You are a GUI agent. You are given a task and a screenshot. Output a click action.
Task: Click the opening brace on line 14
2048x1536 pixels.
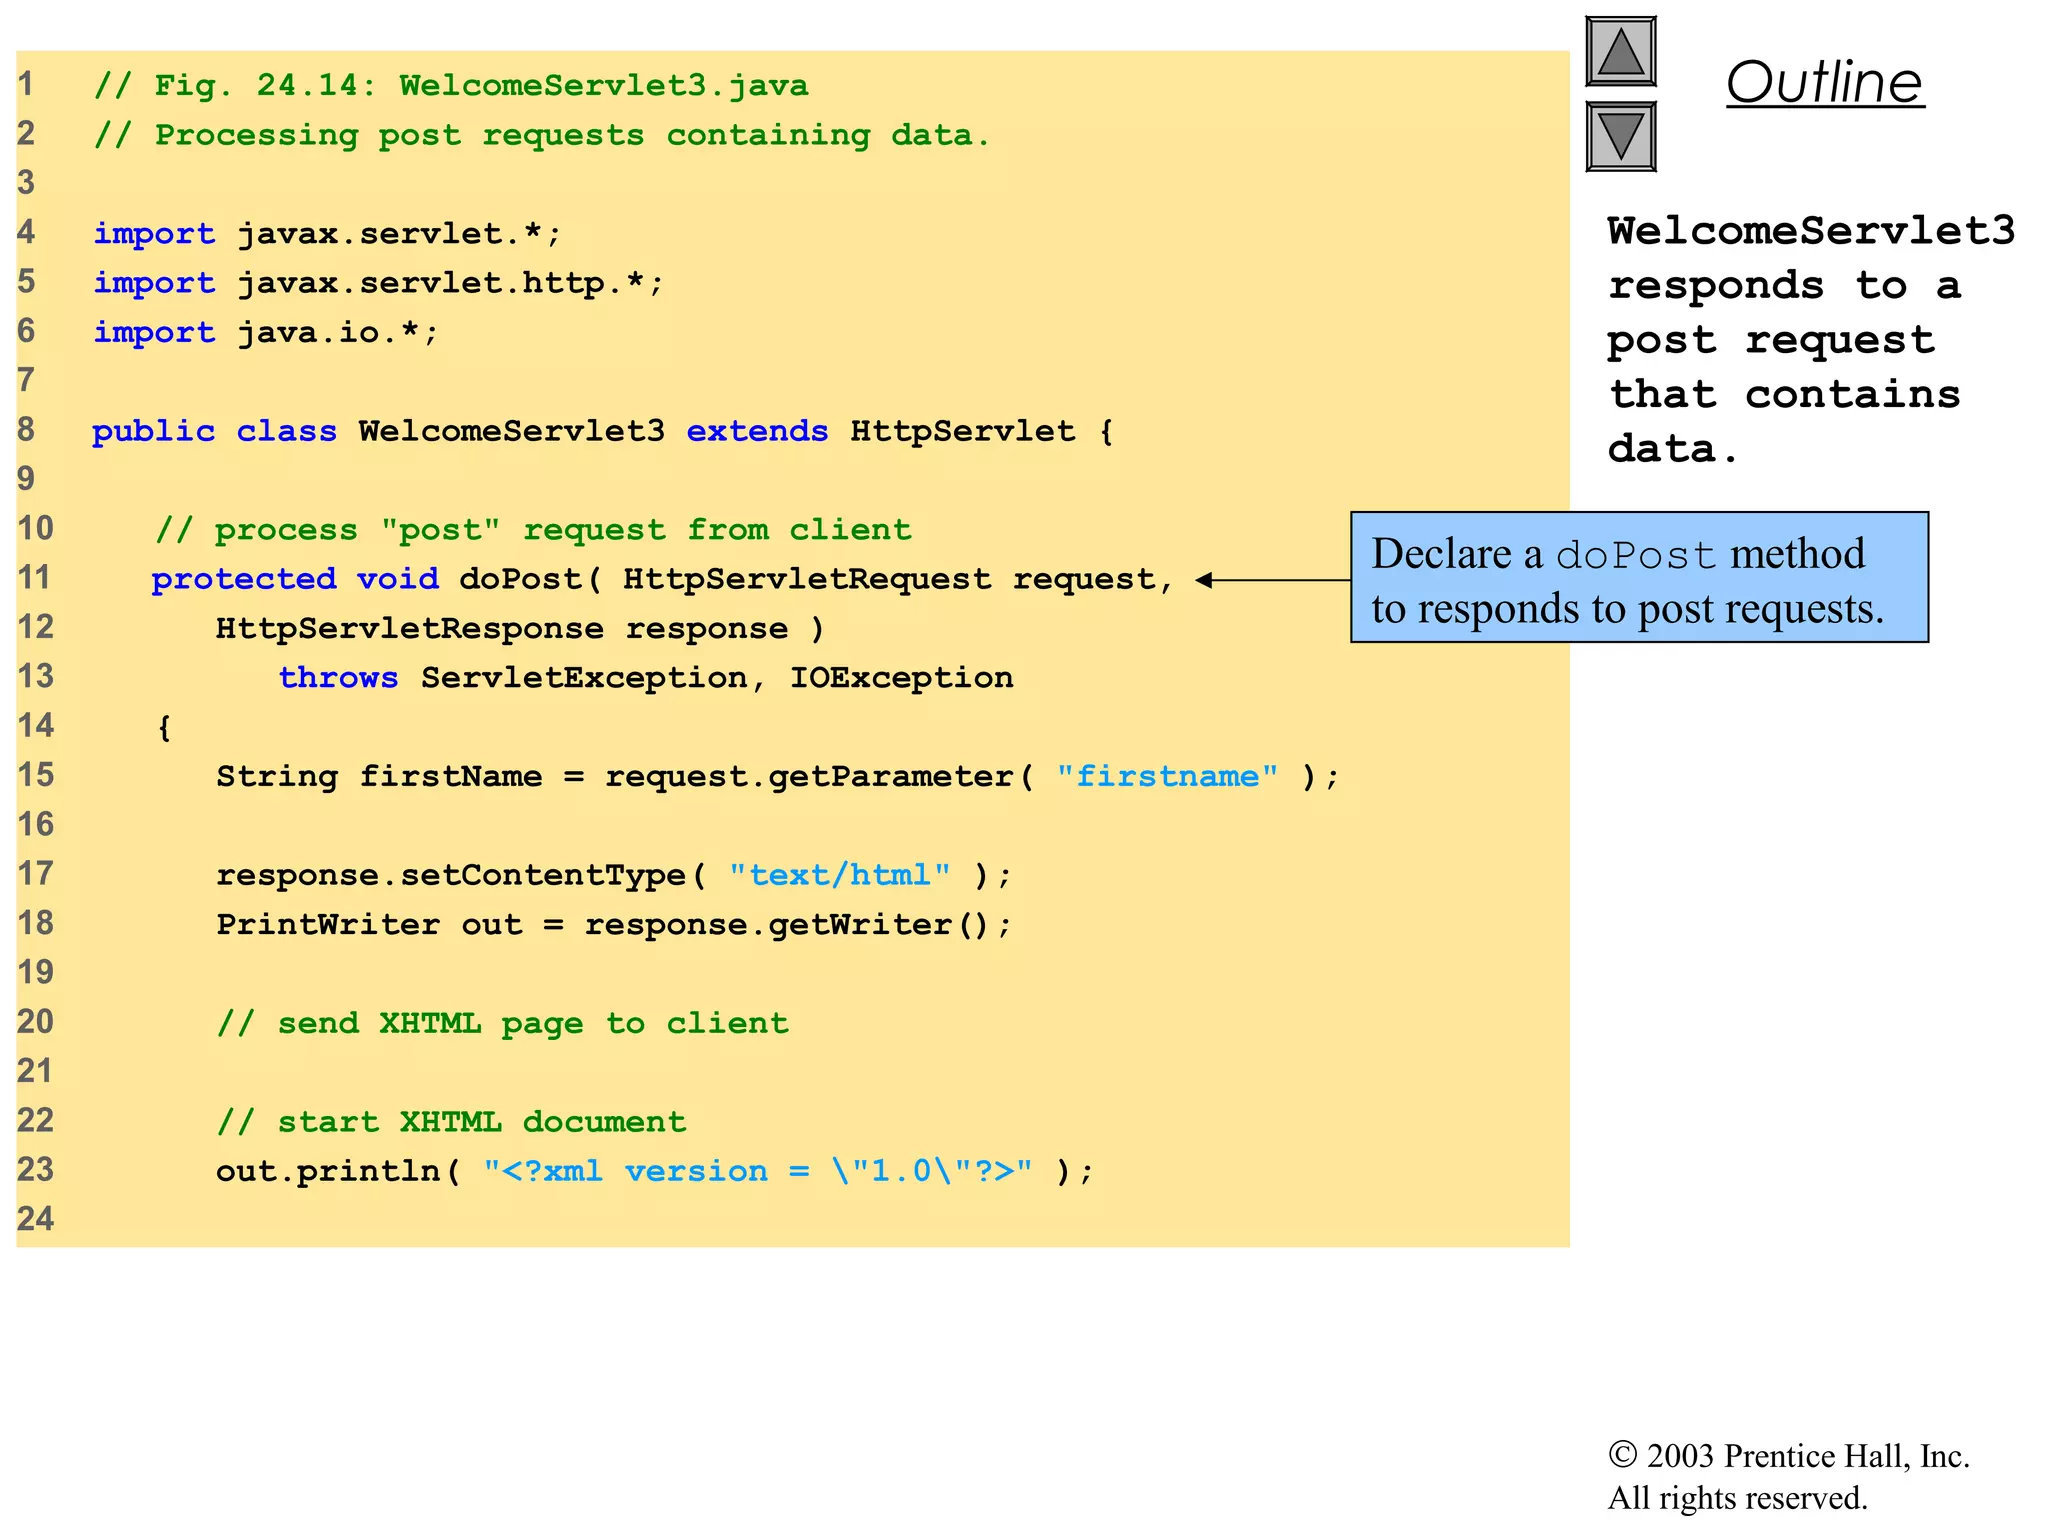pyautogui.click(x=165, y=727)
